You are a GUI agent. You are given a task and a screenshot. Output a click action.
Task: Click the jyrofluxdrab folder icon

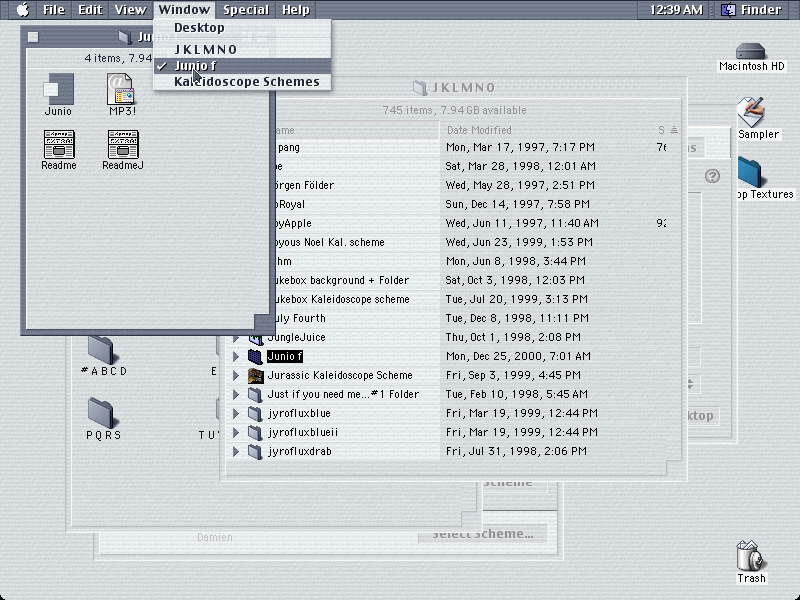coord(255,452)
